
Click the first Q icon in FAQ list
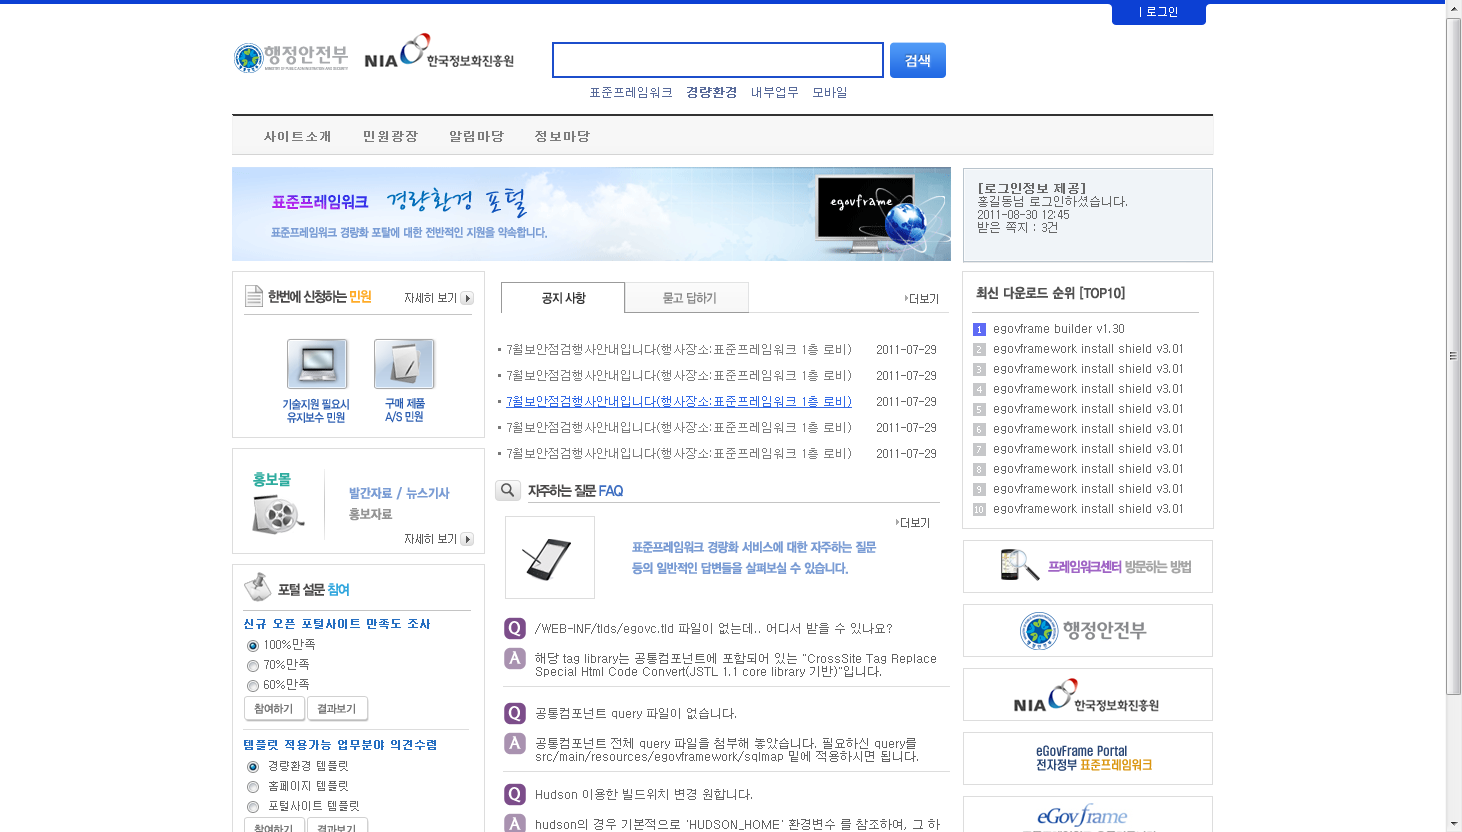[515, 628]
